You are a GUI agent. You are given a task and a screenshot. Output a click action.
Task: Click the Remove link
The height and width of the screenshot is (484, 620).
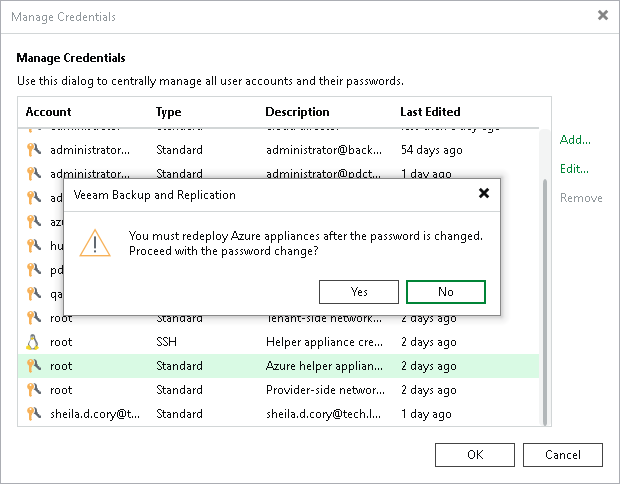click(x=581, y=198)
